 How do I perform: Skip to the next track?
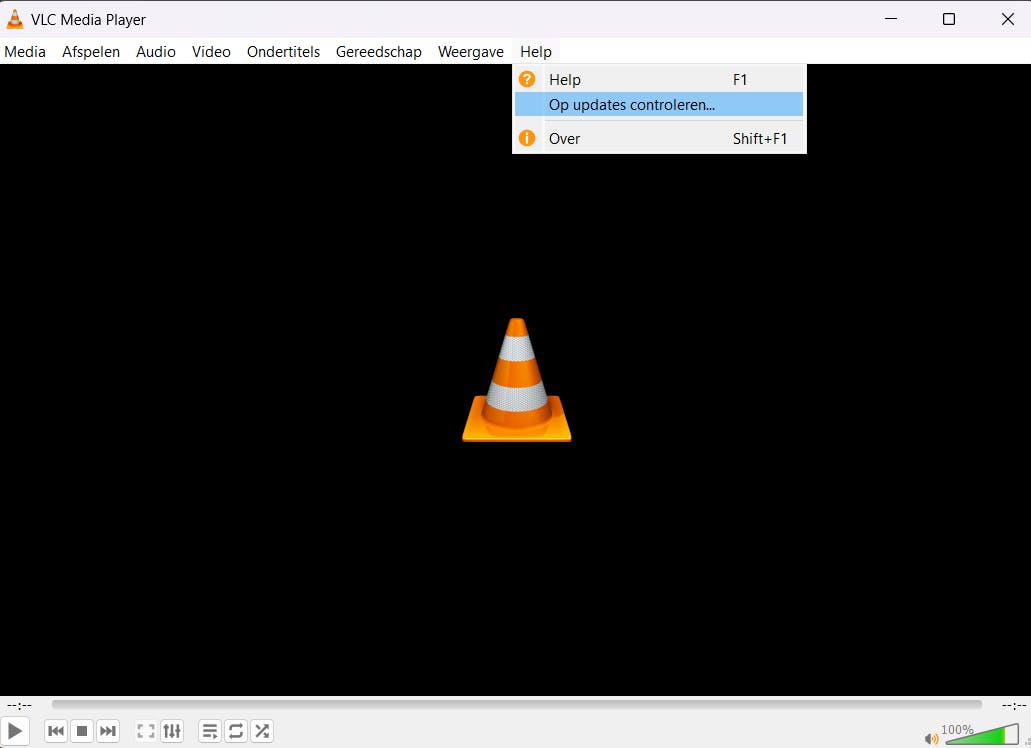(x=108, y=731)
